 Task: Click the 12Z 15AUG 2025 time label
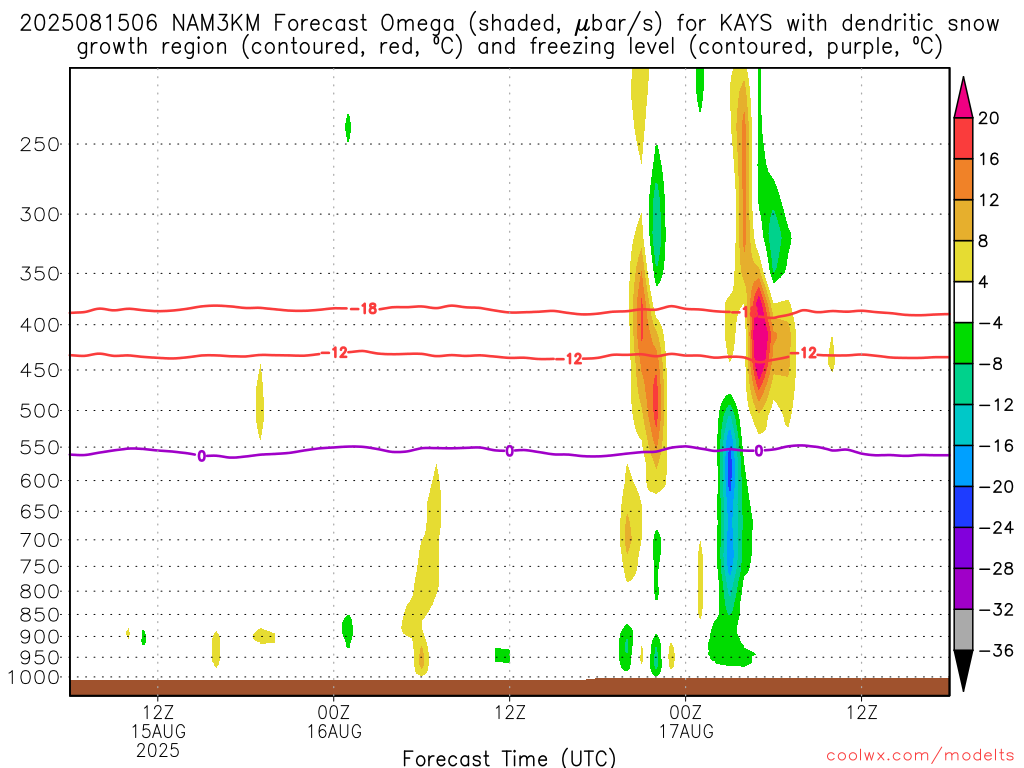[158, 731]
